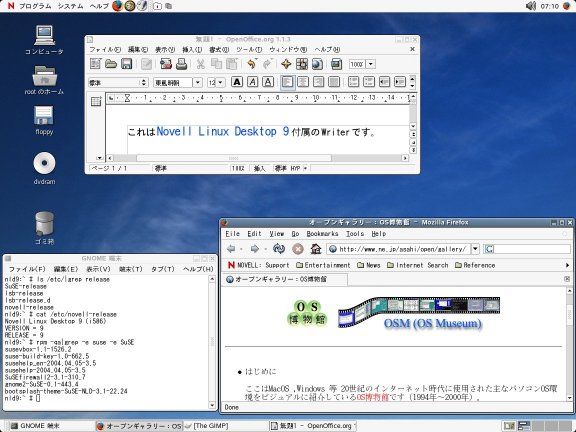Stop page loading in Firefox
Screen dimensions: 576x432
pyautogui.click(x=298, y=249)
